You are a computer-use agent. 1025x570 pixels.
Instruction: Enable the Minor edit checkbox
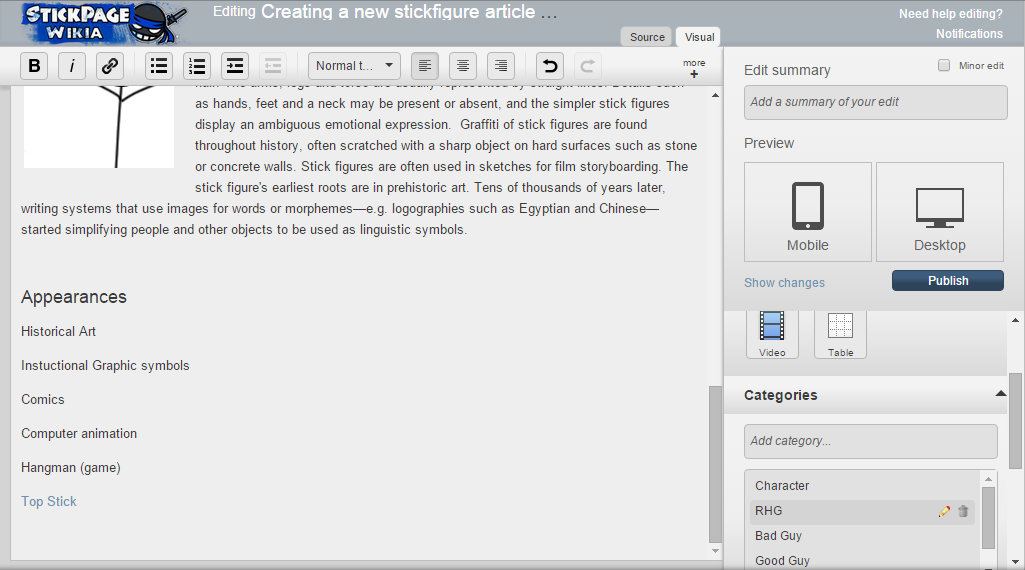pyautogui.click(x=944, y=65)
